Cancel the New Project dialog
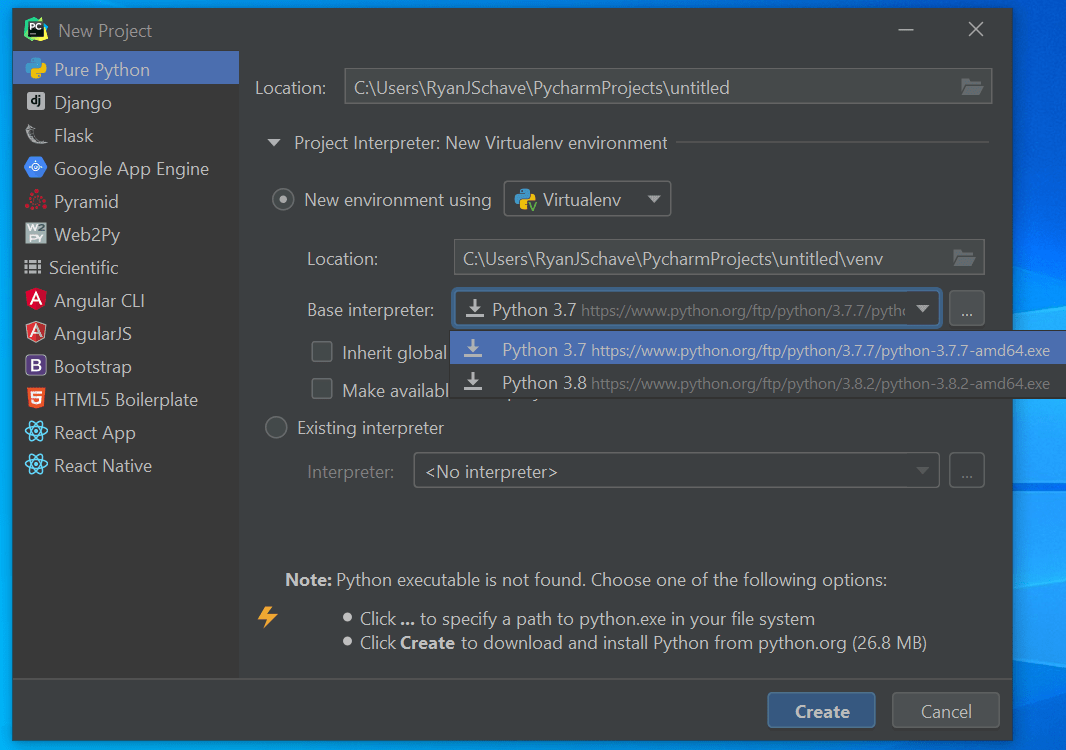This screenshot has height=750, width=1066. point(945,710)
